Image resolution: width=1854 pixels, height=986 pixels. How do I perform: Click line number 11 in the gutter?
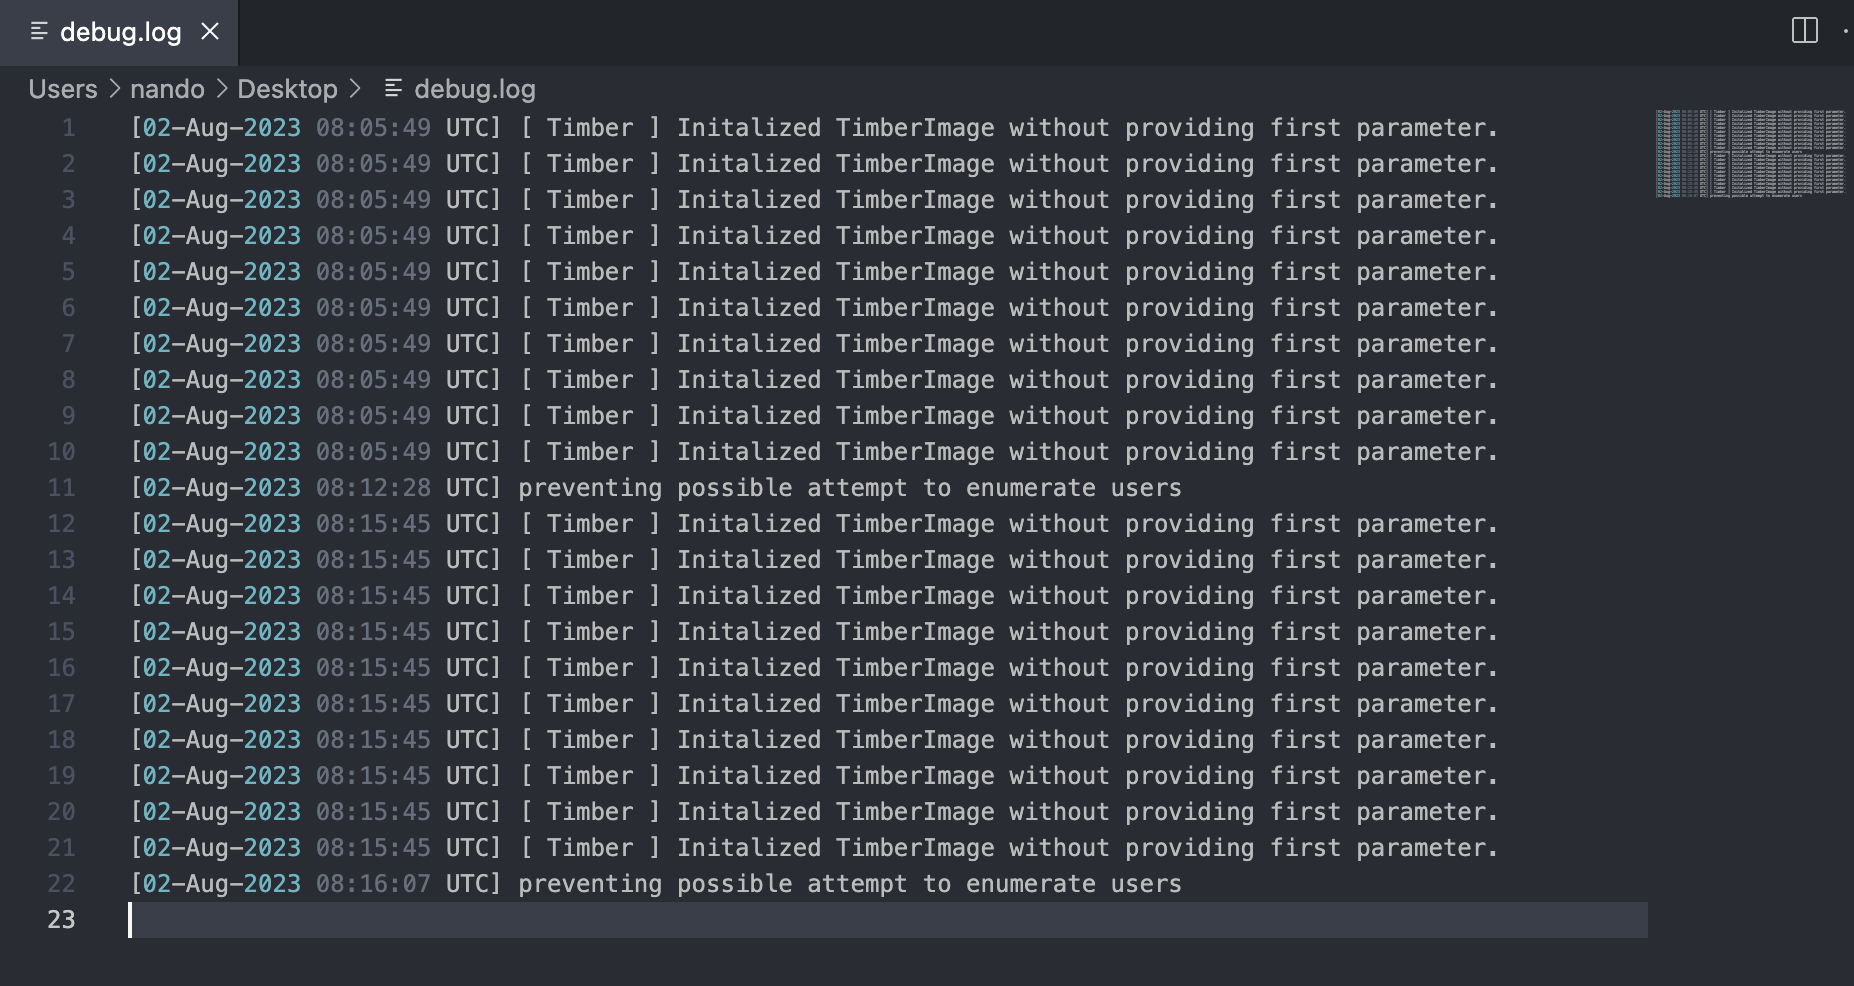(x=62, y=488)
